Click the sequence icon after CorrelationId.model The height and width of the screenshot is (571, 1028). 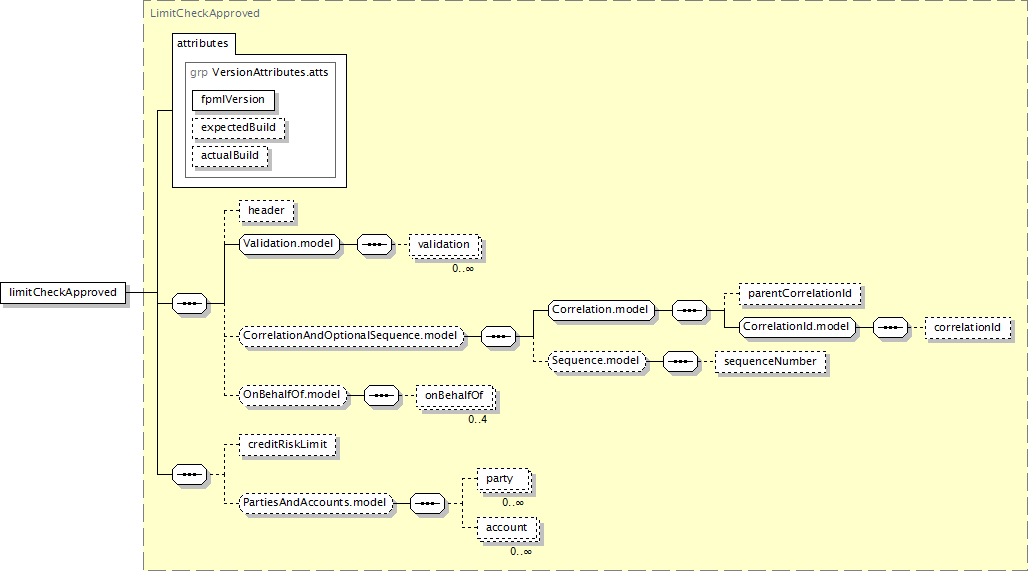pyautogui.click(x=890, y=327)
